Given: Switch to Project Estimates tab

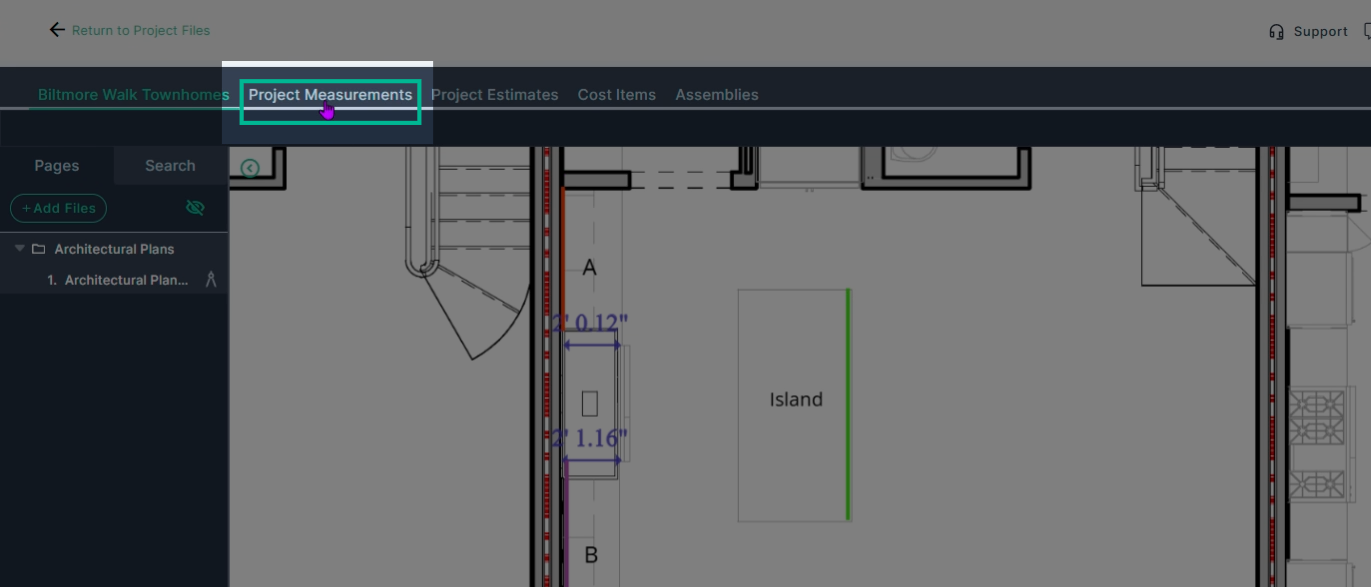Looking at the screenshot, I should tap(494, 95).
